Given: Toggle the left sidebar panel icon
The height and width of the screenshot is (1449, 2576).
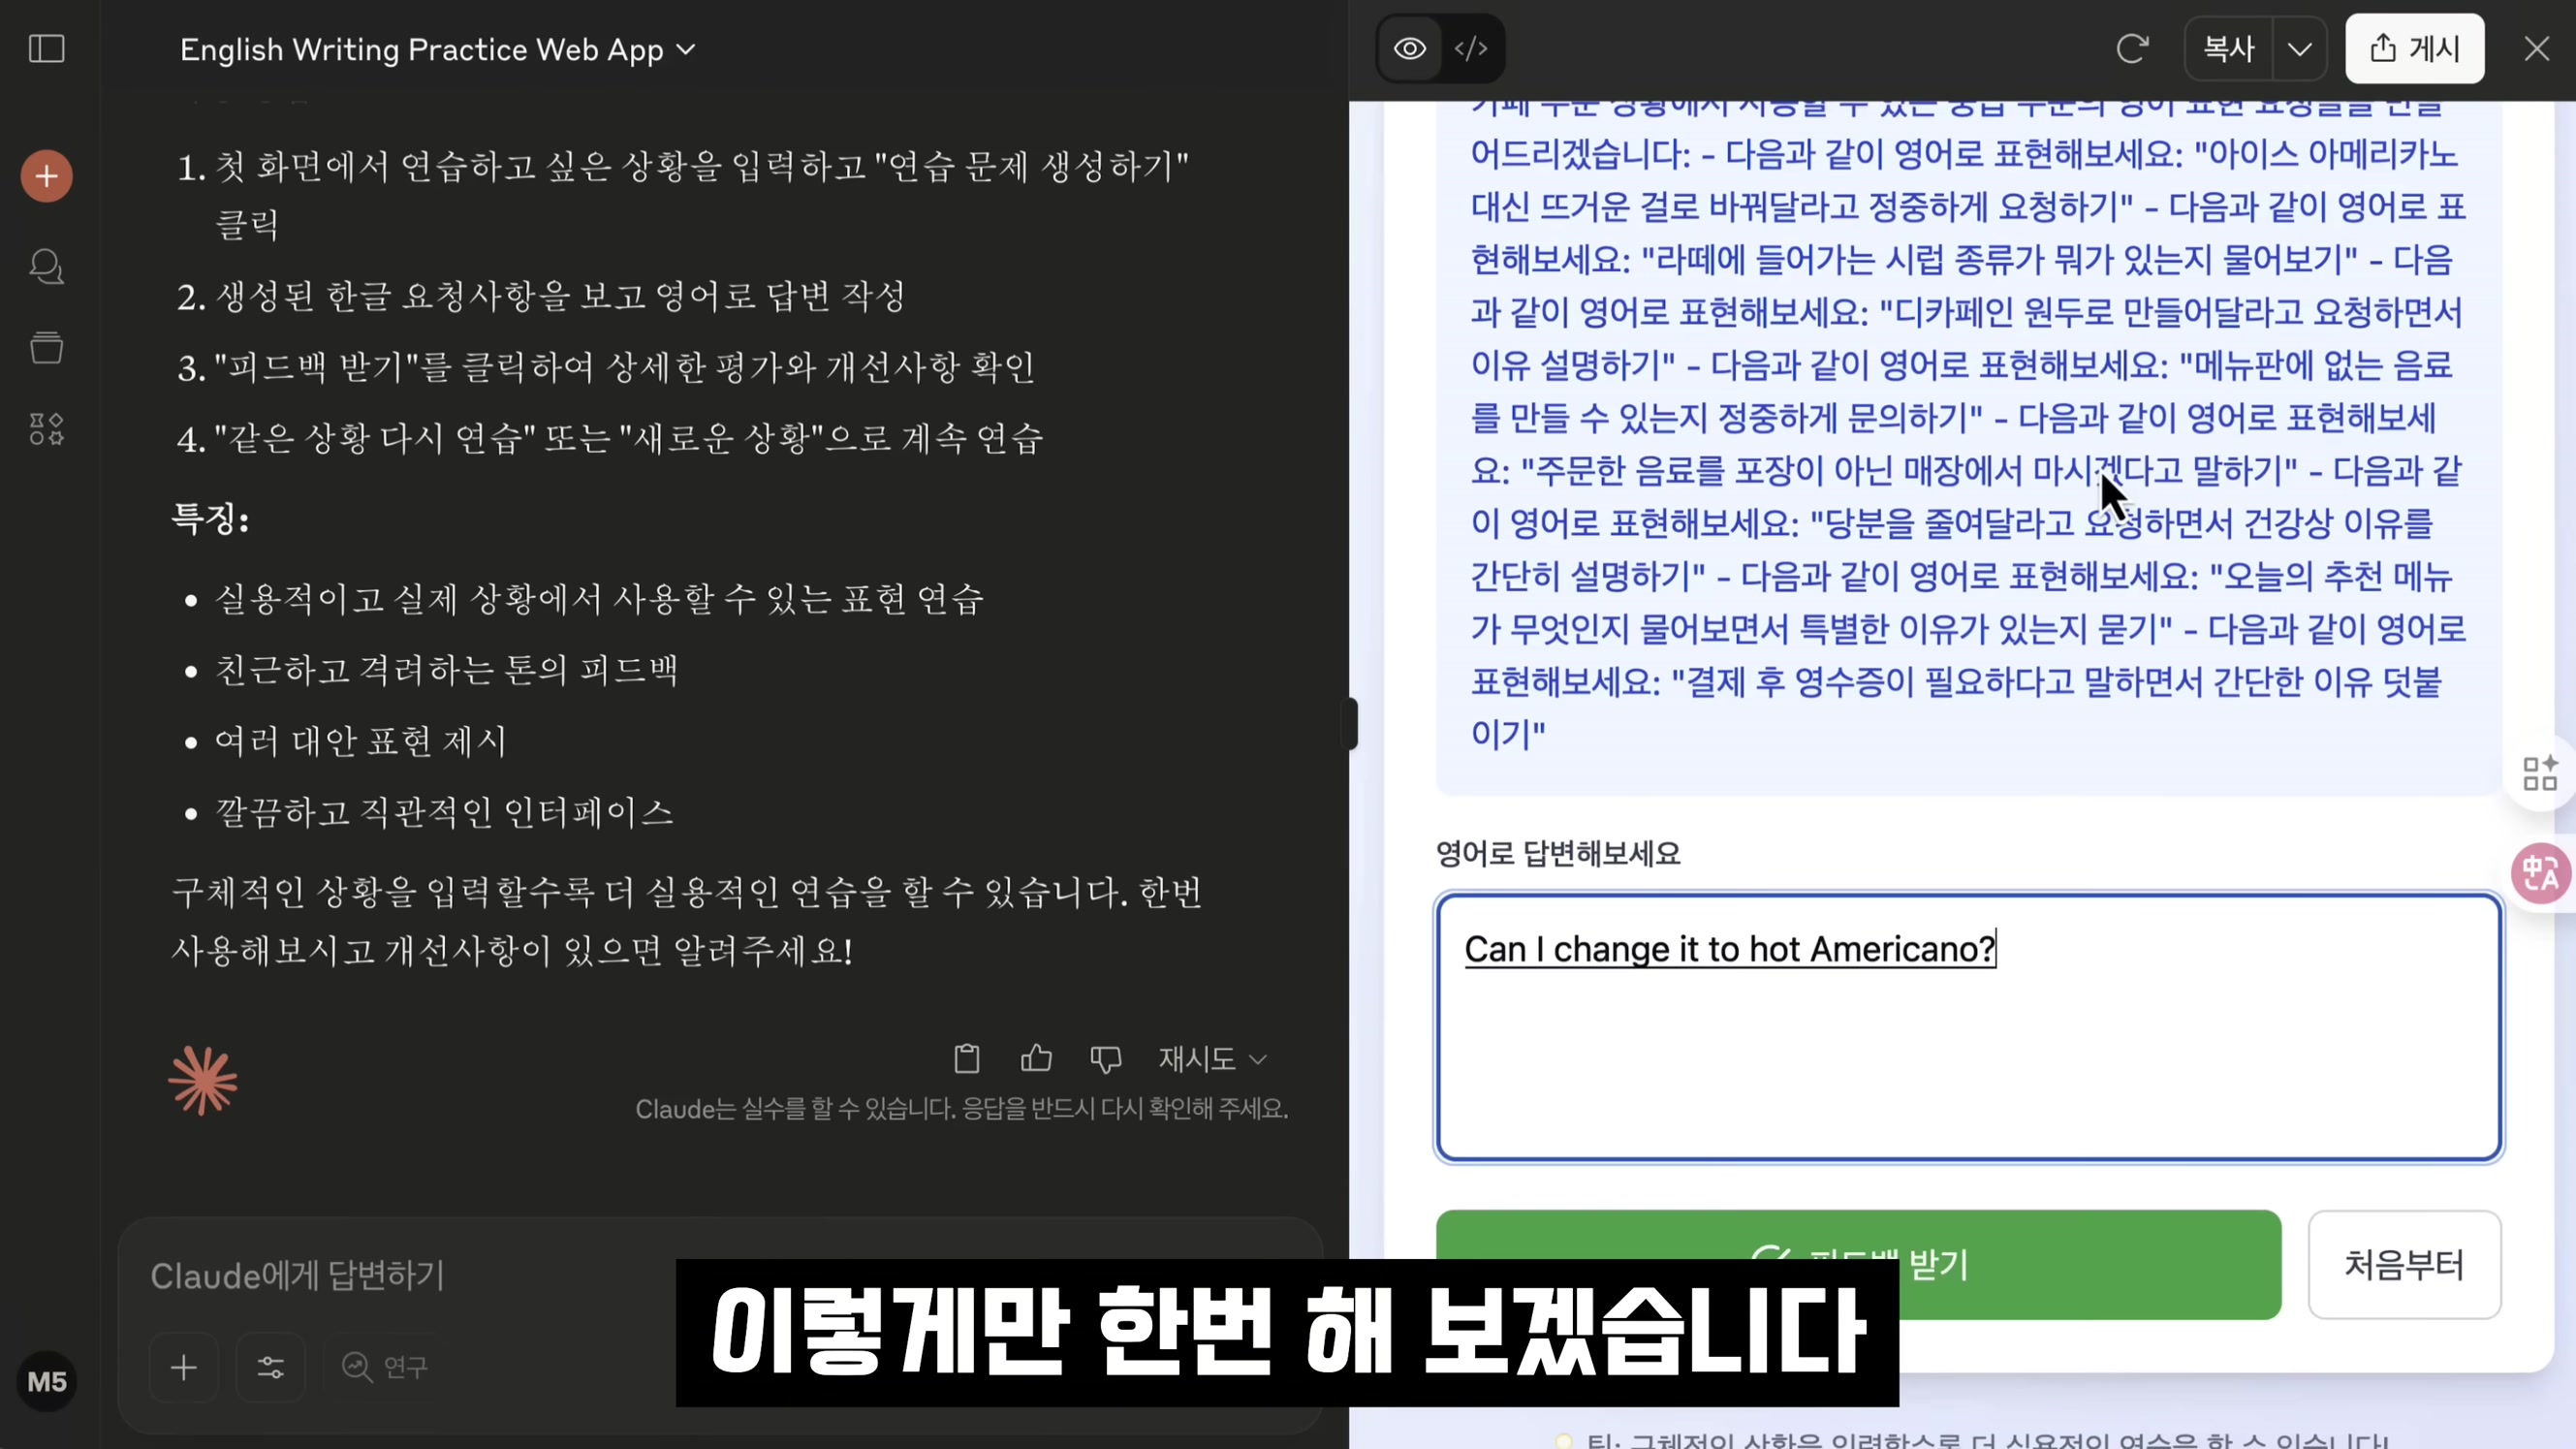Looking at the screenshot, I should pyautogui.click(x=47, y=48).
